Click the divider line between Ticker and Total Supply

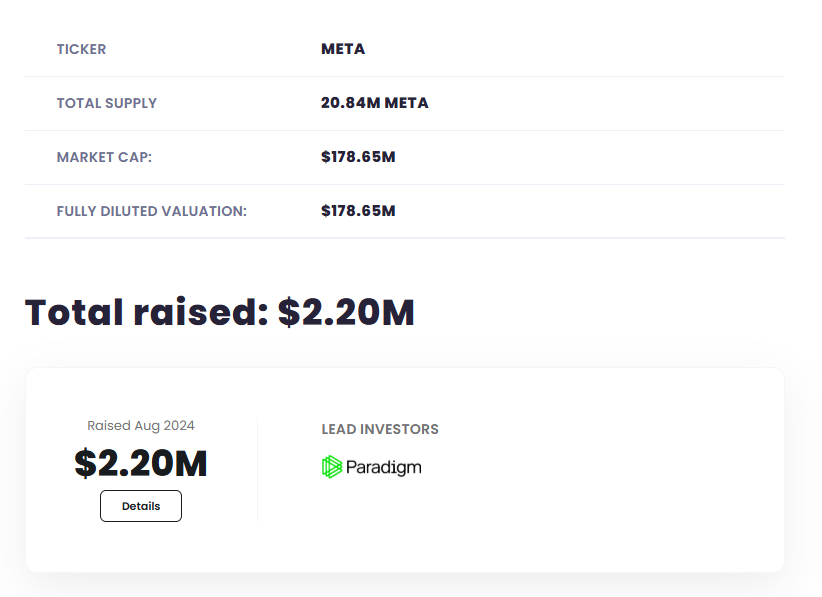coord(404,76)
